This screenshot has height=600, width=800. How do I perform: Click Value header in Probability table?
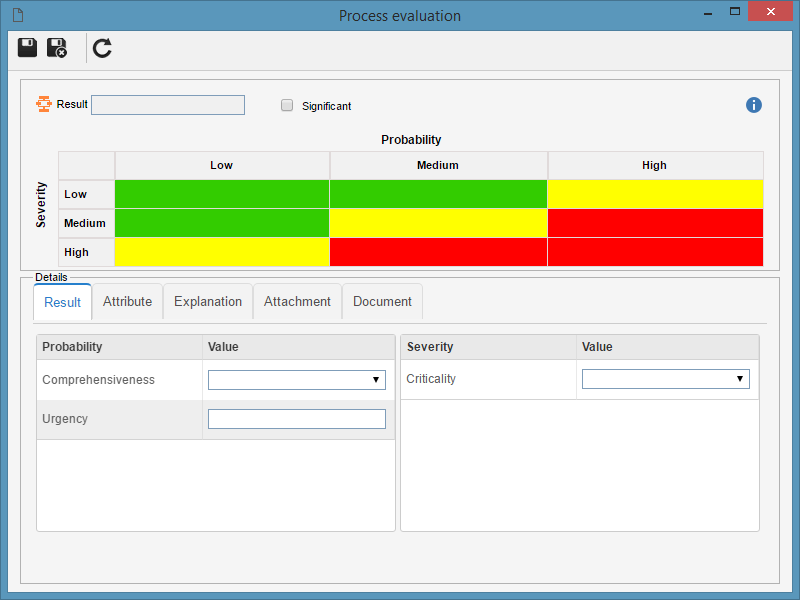(x=298, y=347)
